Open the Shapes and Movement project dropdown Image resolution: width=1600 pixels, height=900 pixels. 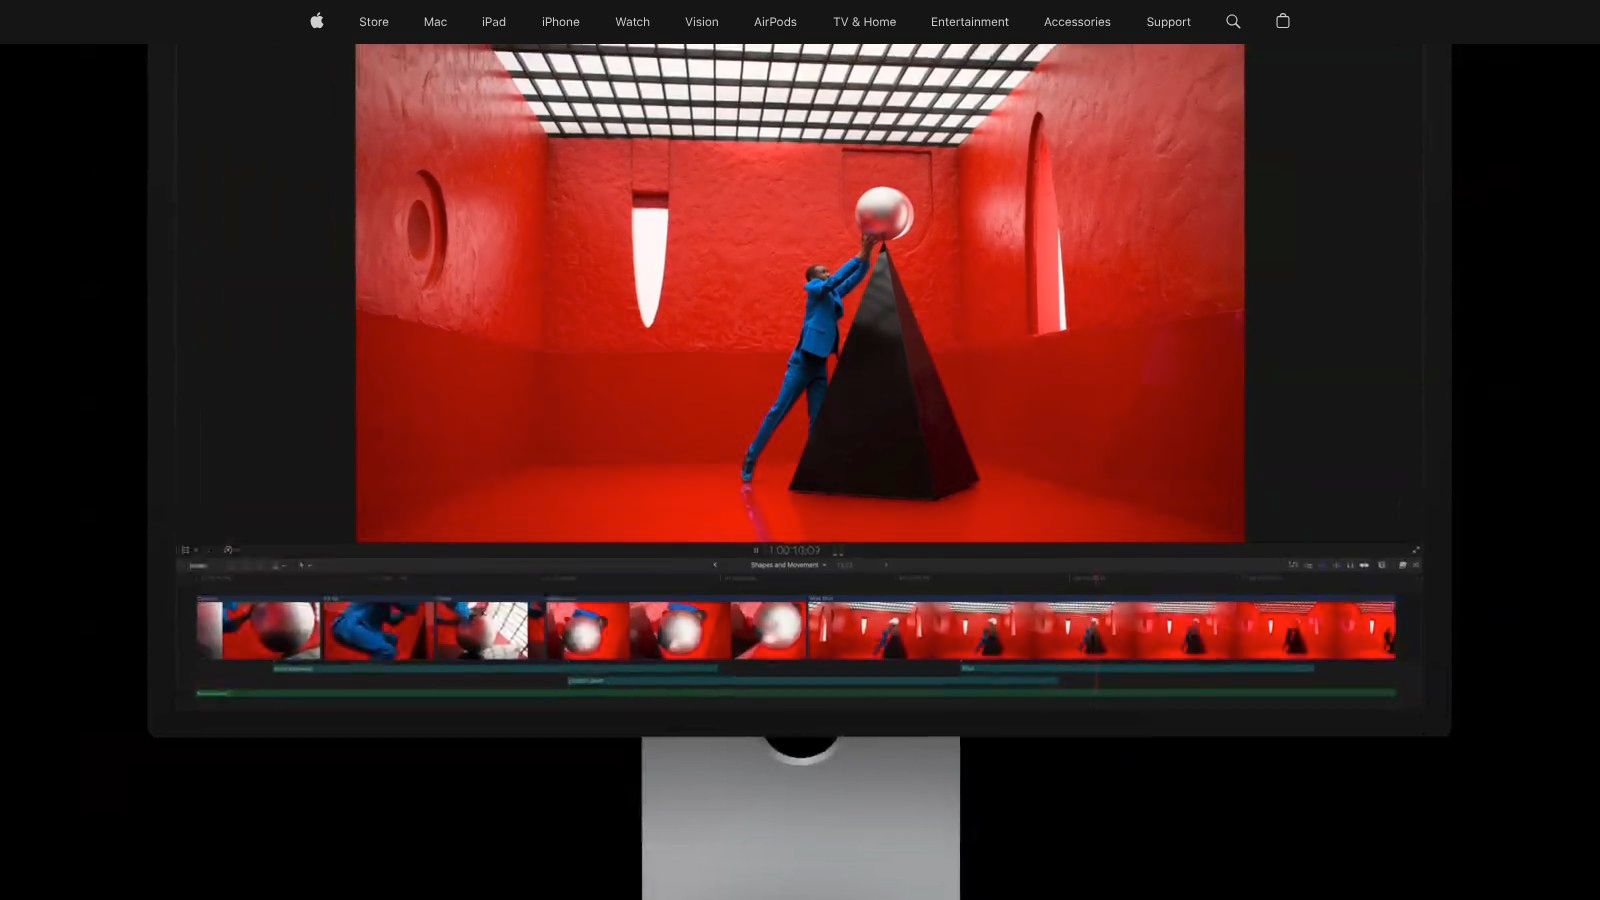point(788,565)
